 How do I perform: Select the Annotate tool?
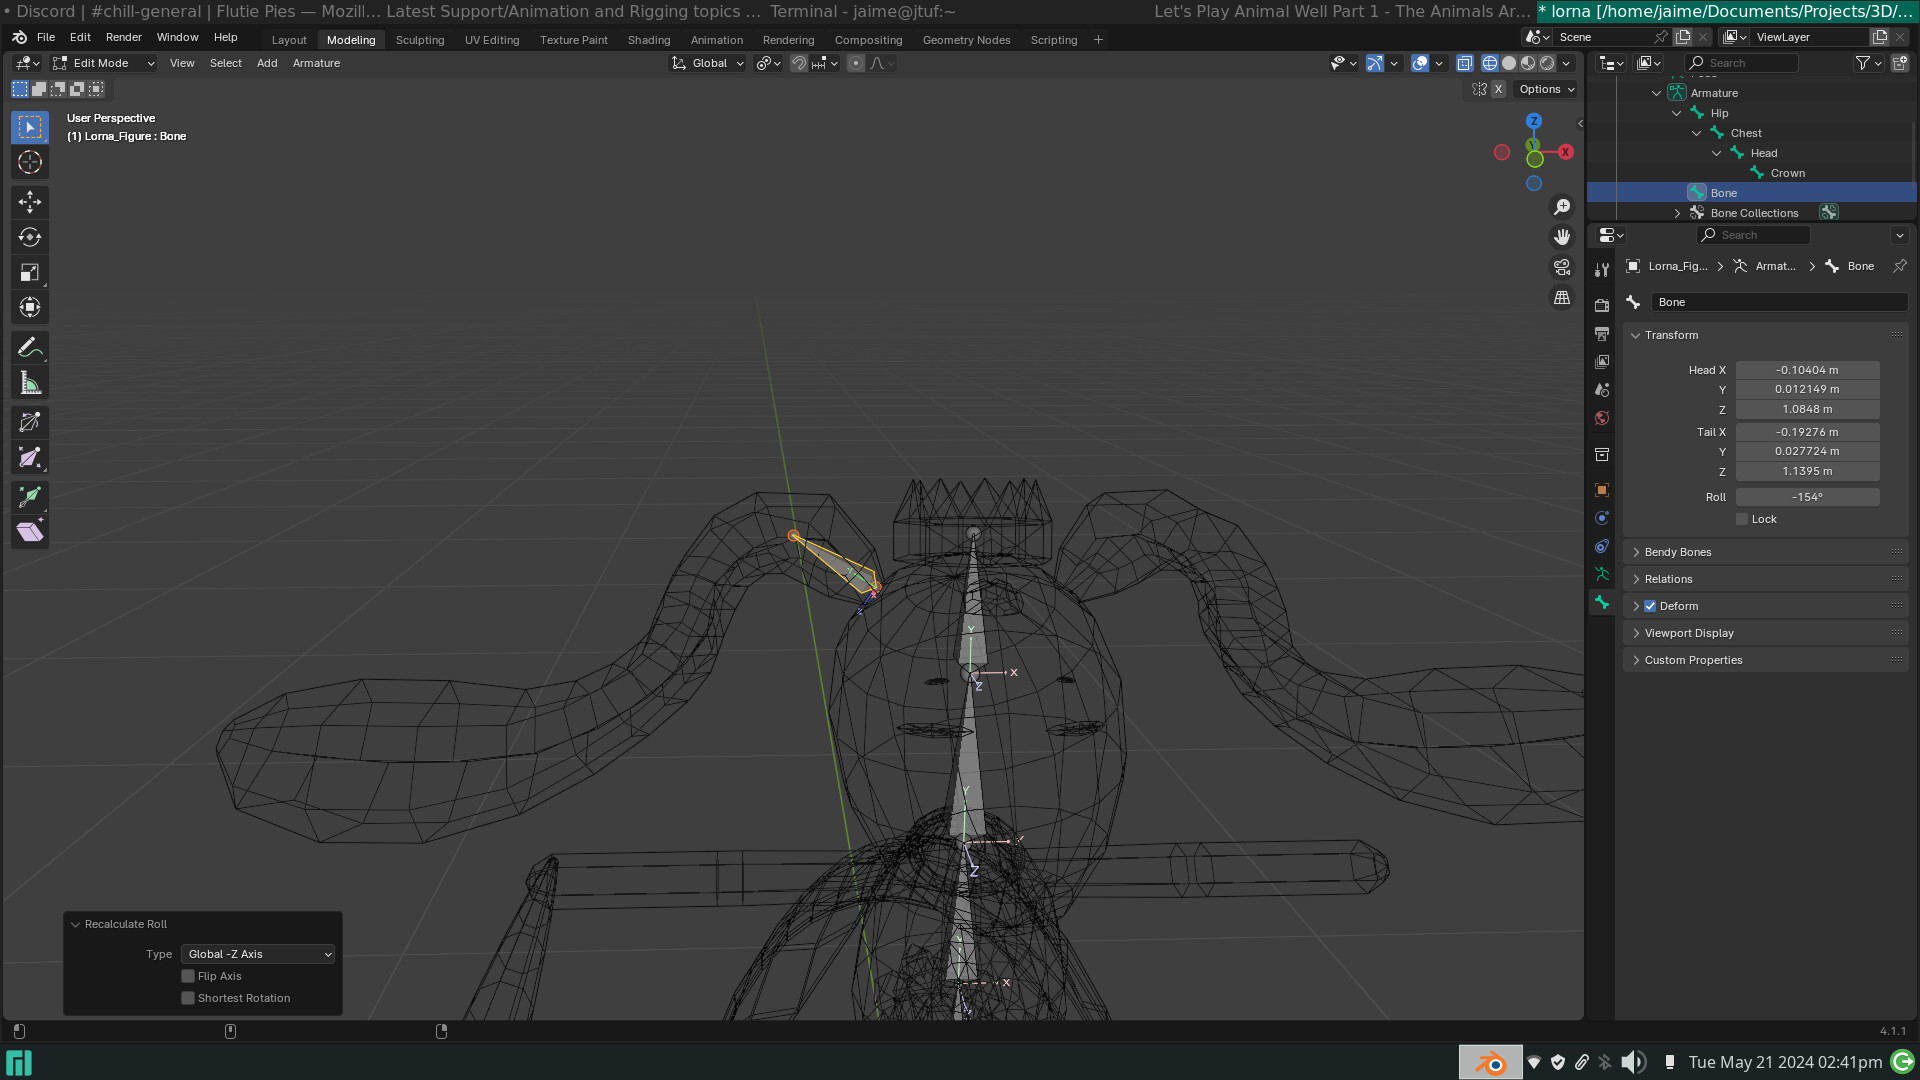(x=30, y=348)
